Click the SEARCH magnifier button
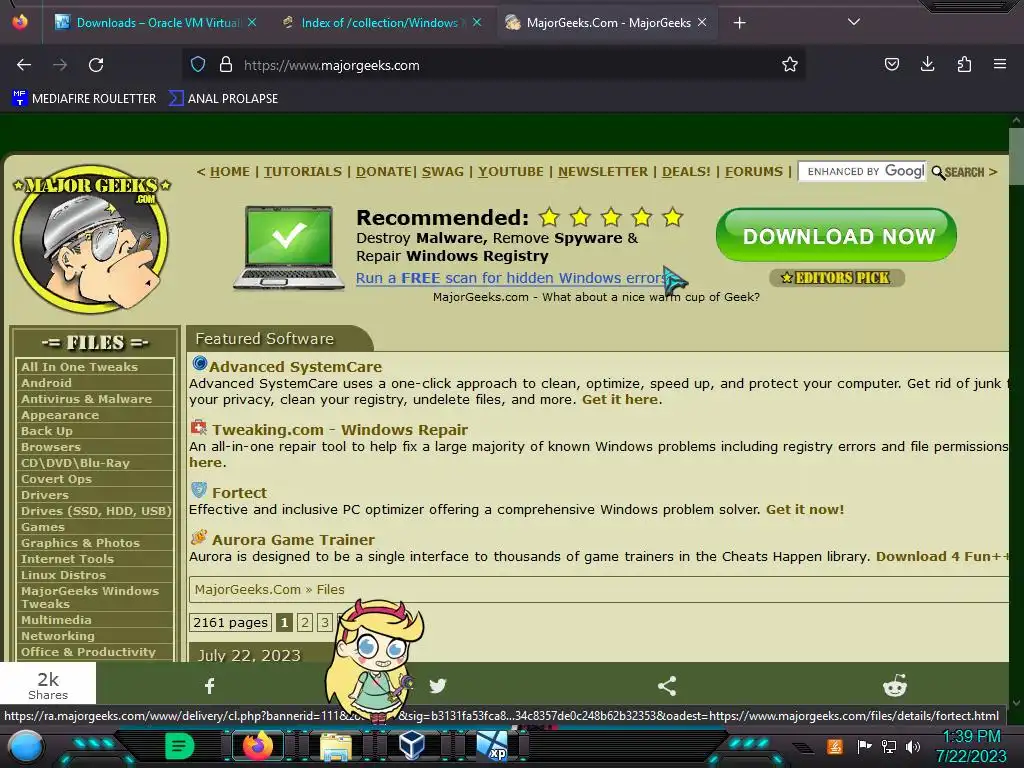The height and width of the screenshot is (768, 1024). click(958, 172)
